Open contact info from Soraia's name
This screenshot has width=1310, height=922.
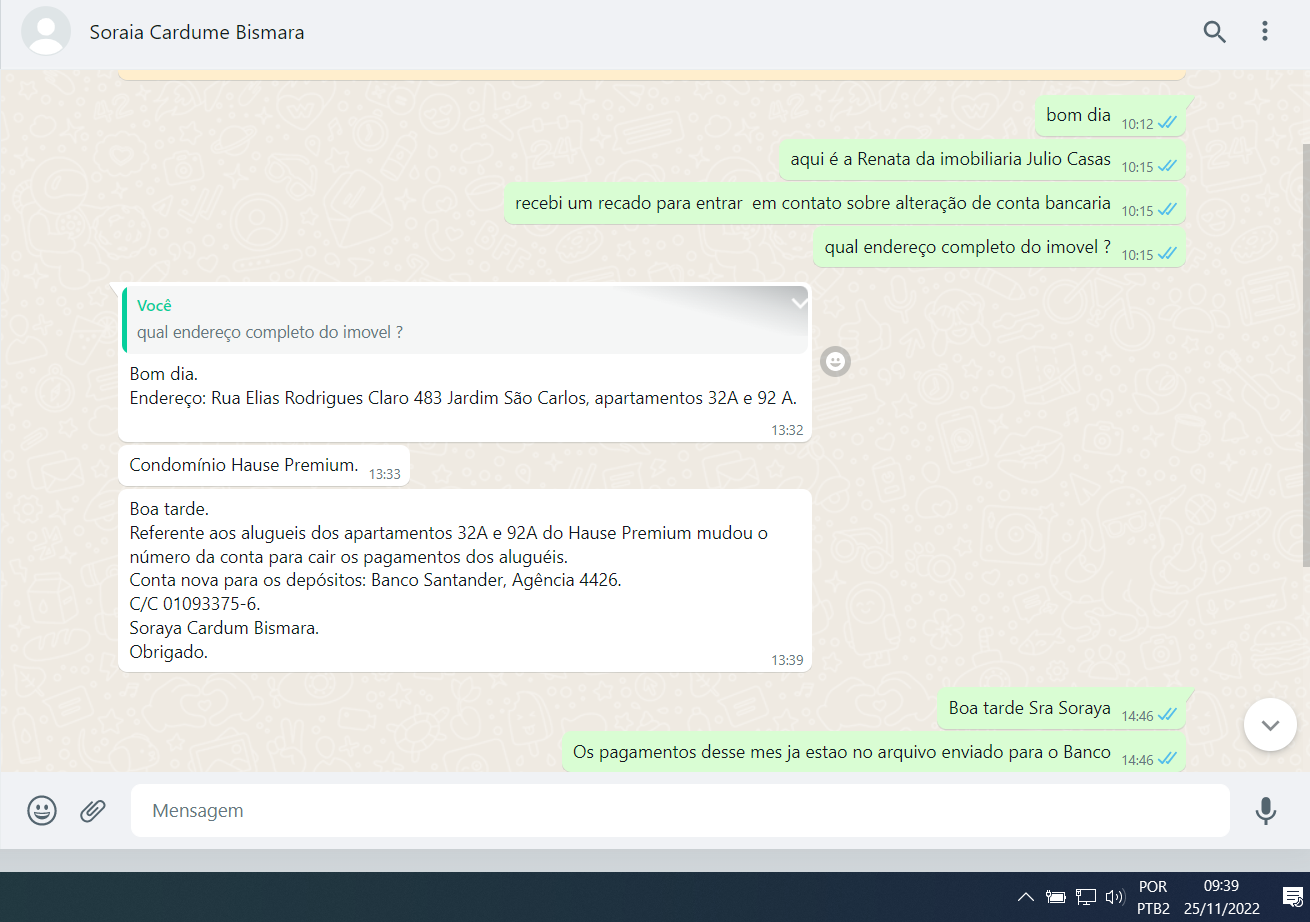tap(197, 32)
